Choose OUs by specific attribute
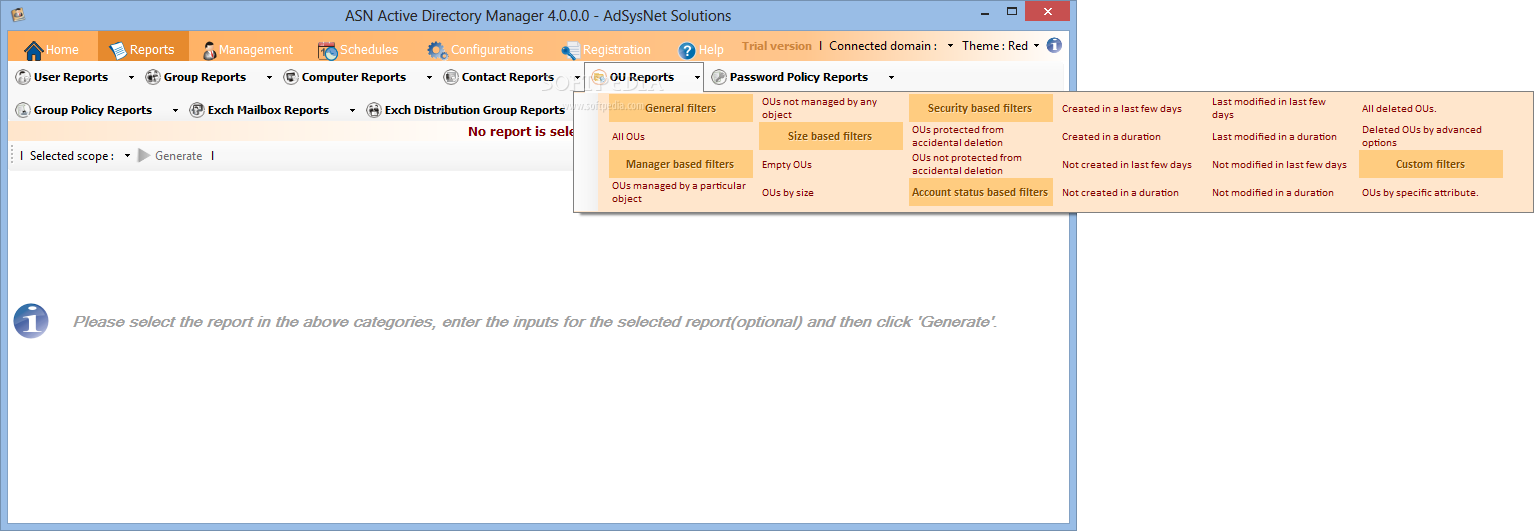1534x531 pixels. click(1420, 192)
